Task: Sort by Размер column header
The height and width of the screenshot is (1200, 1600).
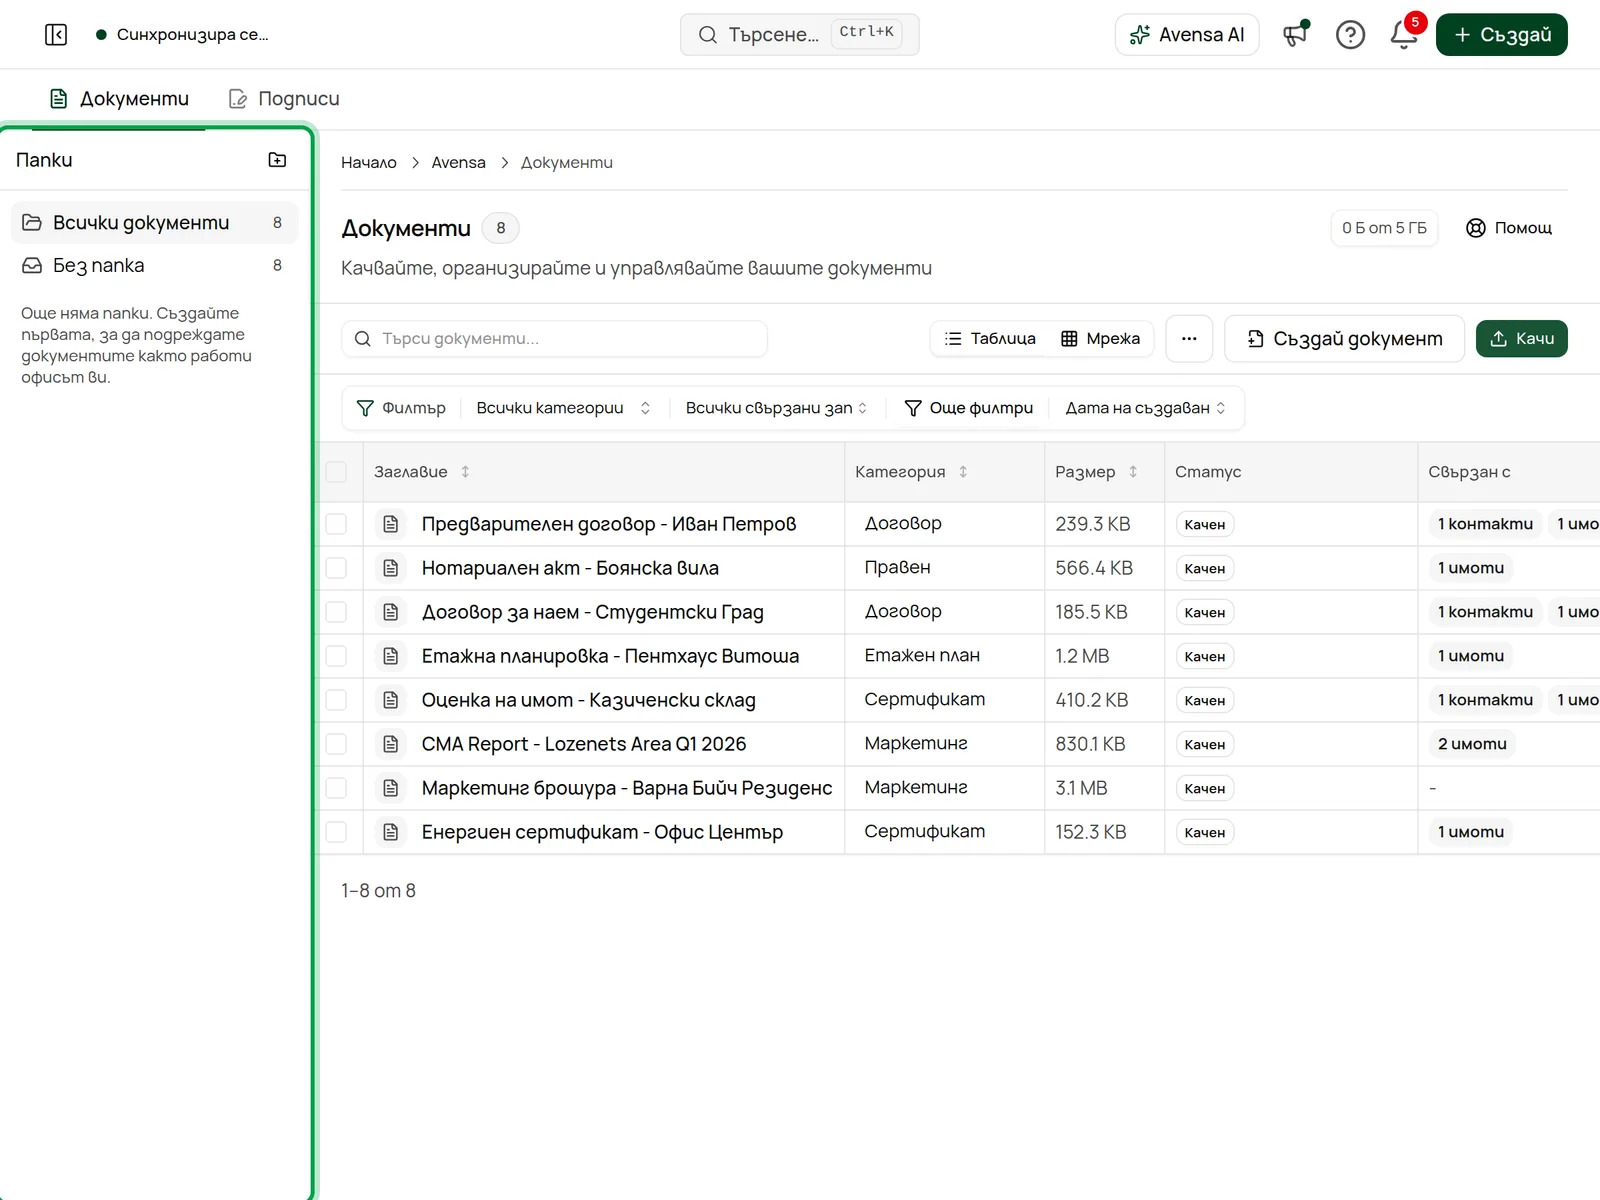Action: (x=1096, y=472)
